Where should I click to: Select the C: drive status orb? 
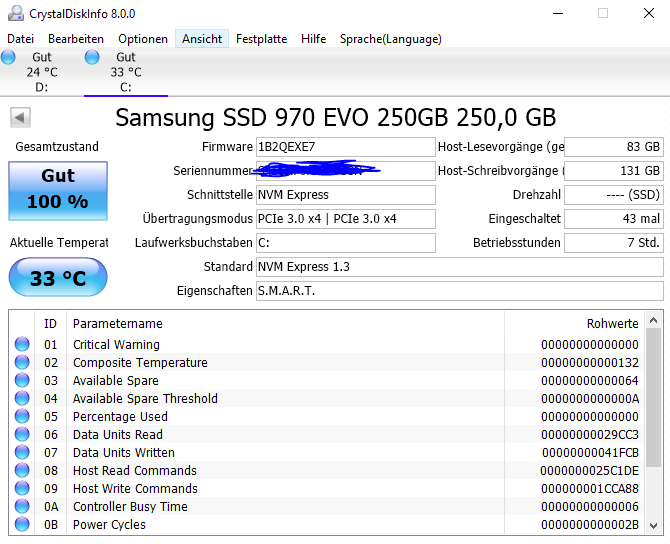tap(92, 57)
